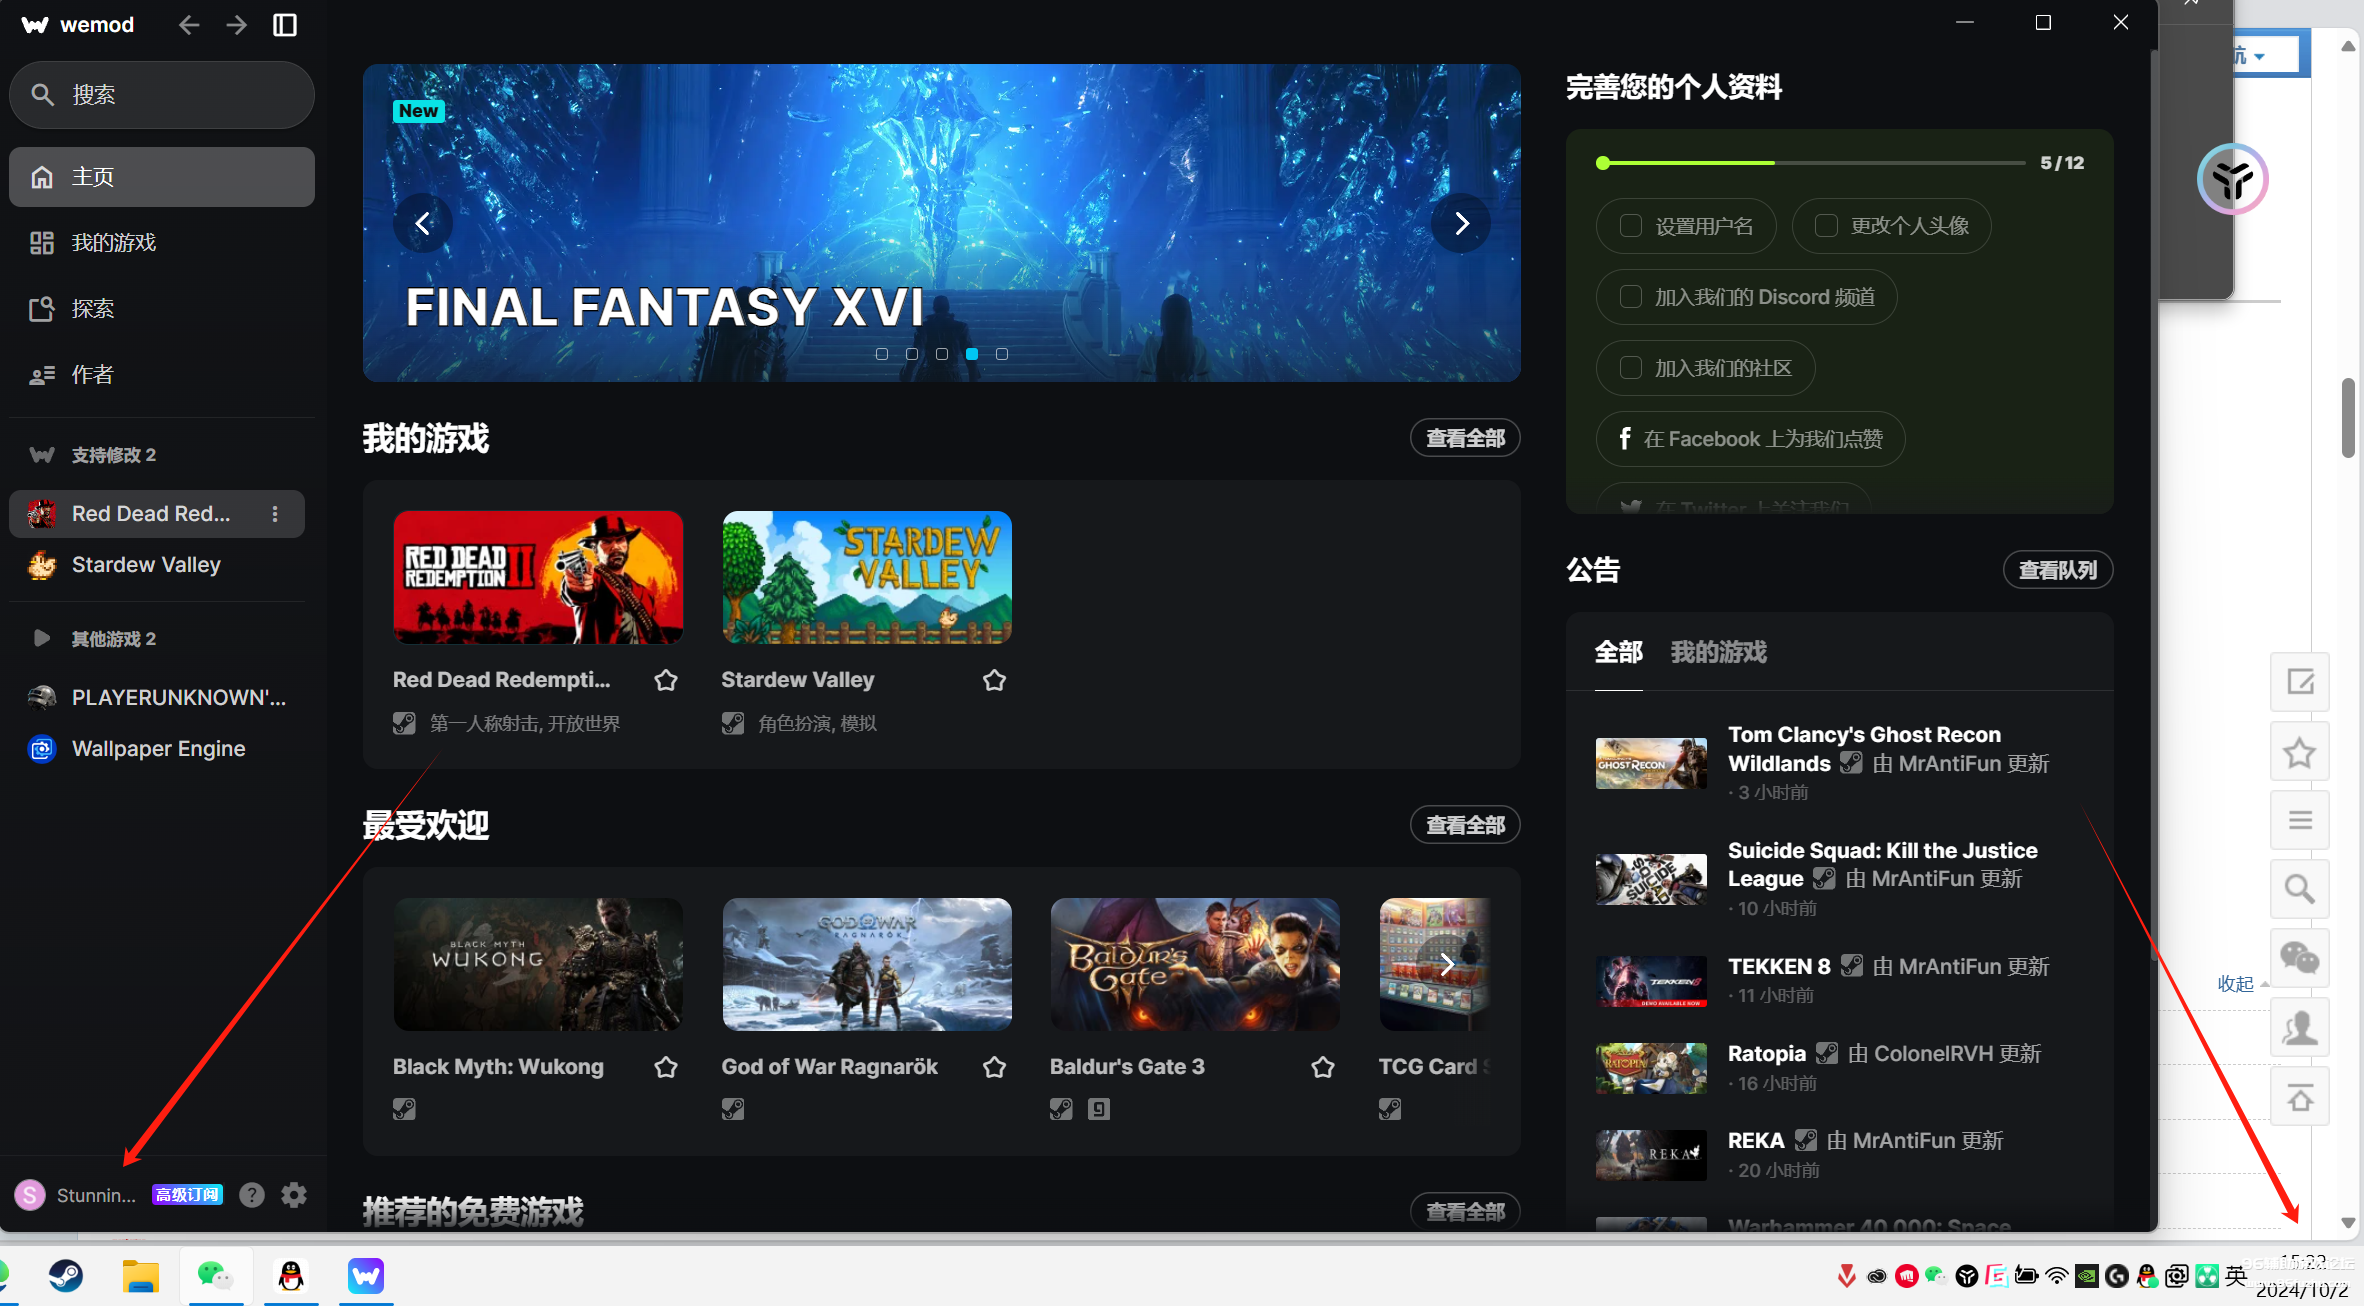Check the join Discord channel checkbox
The height and width of the screenshot is (1306, 2364).
1631,297
